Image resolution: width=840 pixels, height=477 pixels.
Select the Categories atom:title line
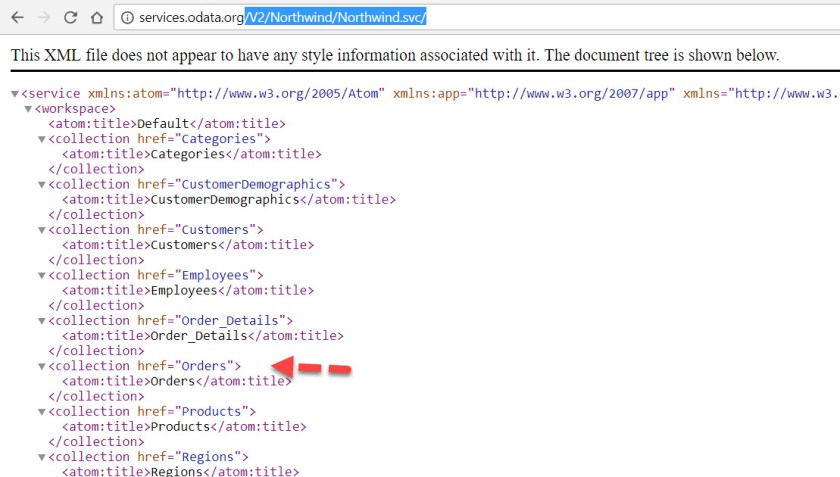(192, 154)
